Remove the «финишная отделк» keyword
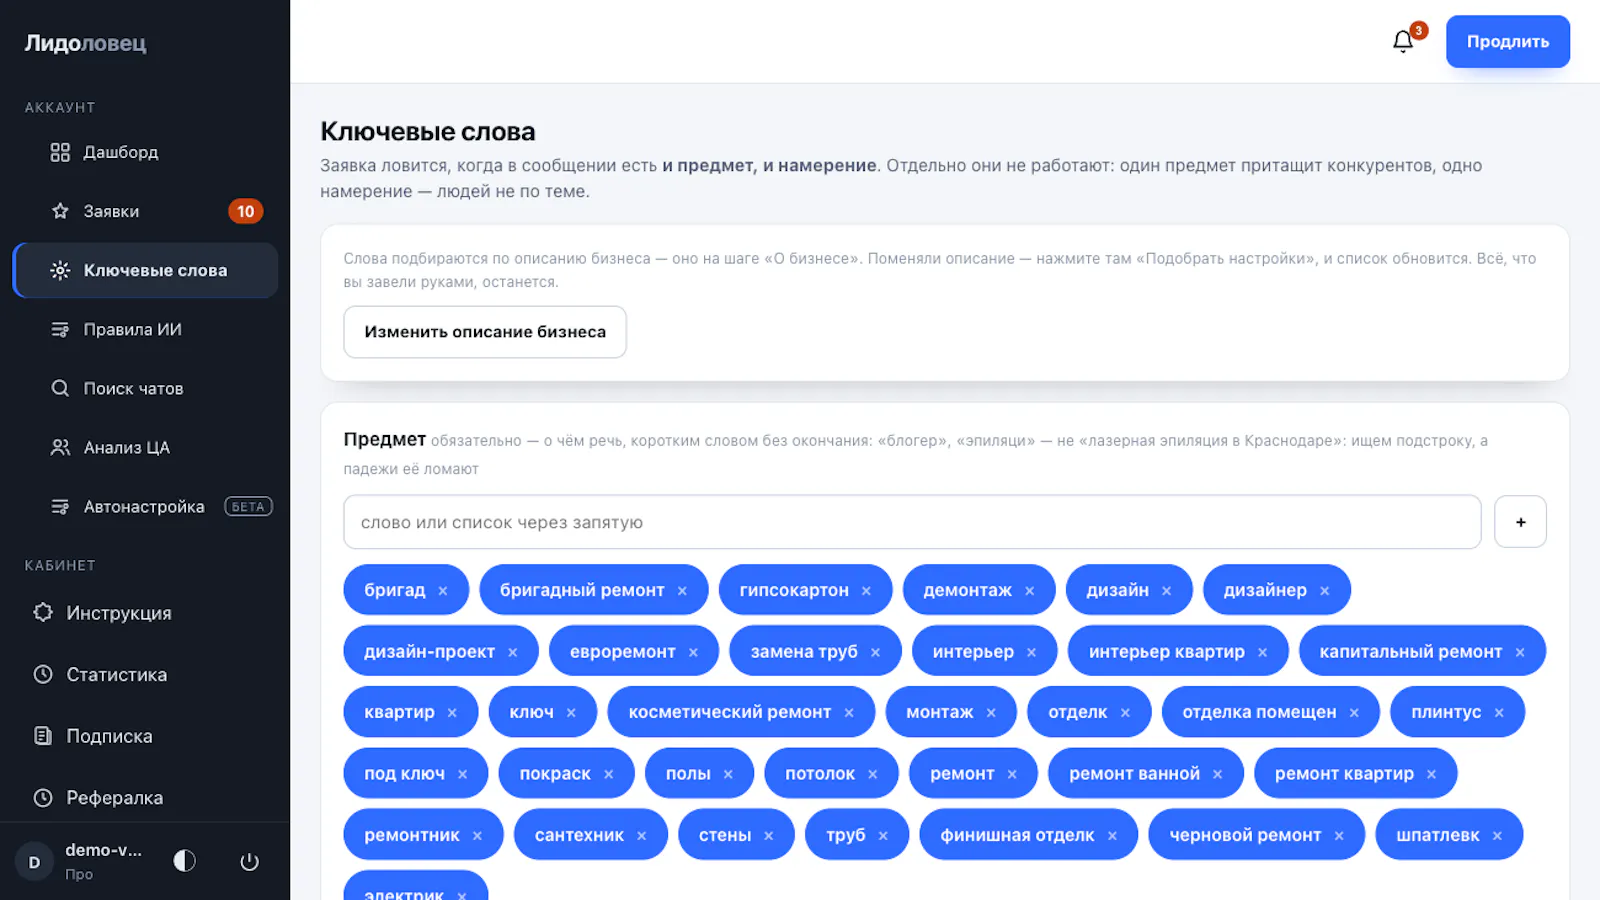 tap(1112, 836)
